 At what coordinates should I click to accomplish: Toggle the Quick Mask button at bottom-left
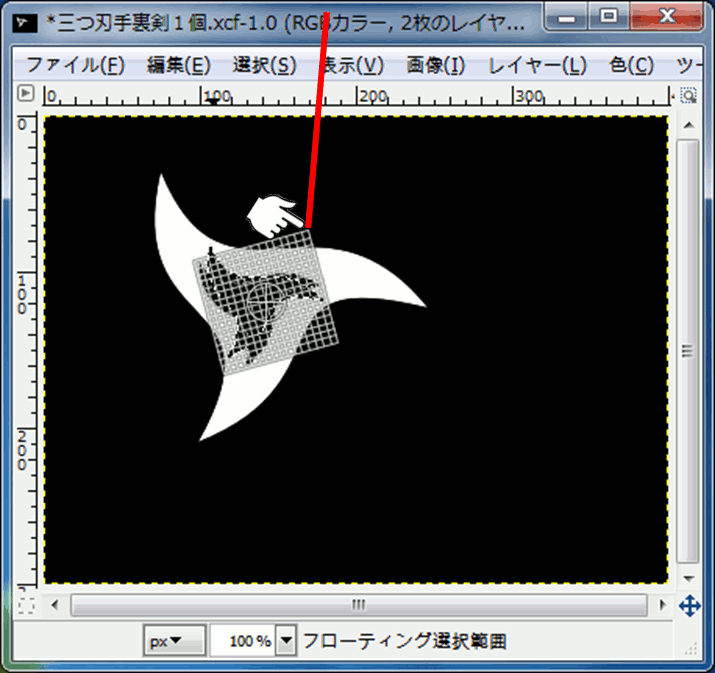click(x=26, y=605)
